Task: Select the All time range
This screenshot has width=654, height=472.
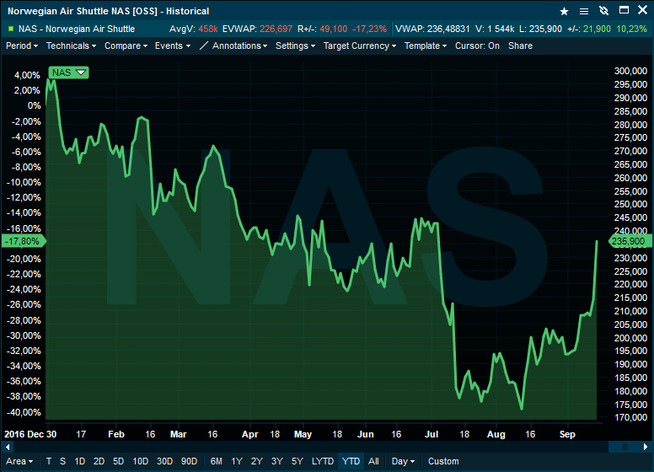Action: point(374,461)
